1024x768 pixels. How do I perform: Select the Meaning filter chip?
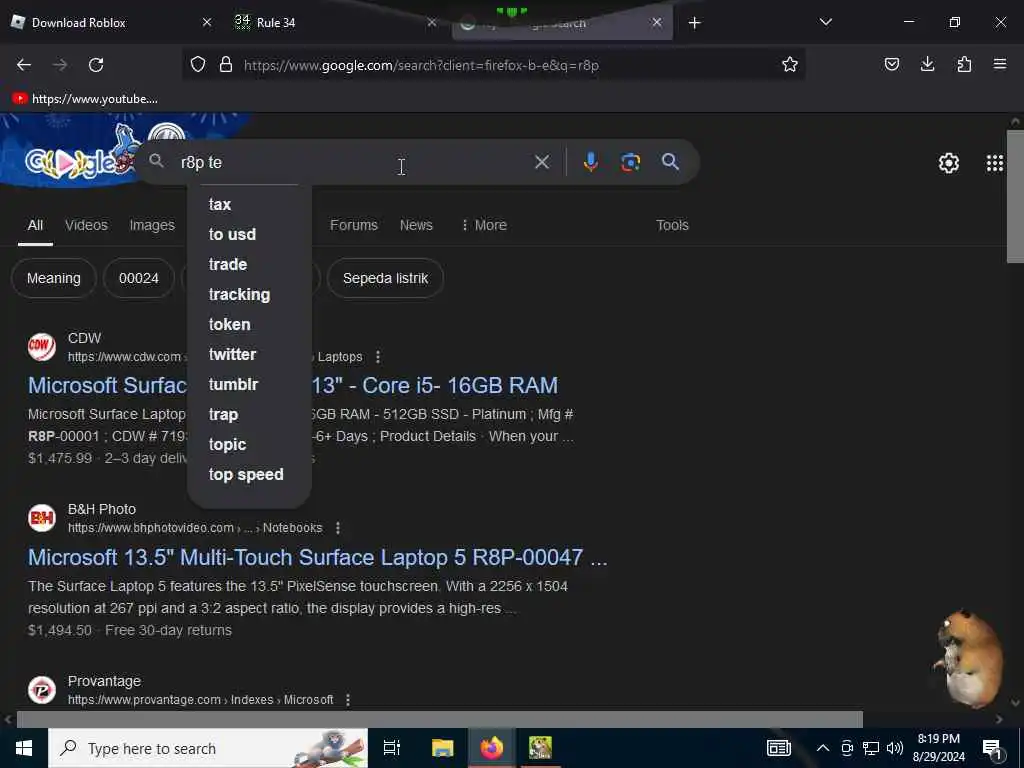(x=54, y=278)
